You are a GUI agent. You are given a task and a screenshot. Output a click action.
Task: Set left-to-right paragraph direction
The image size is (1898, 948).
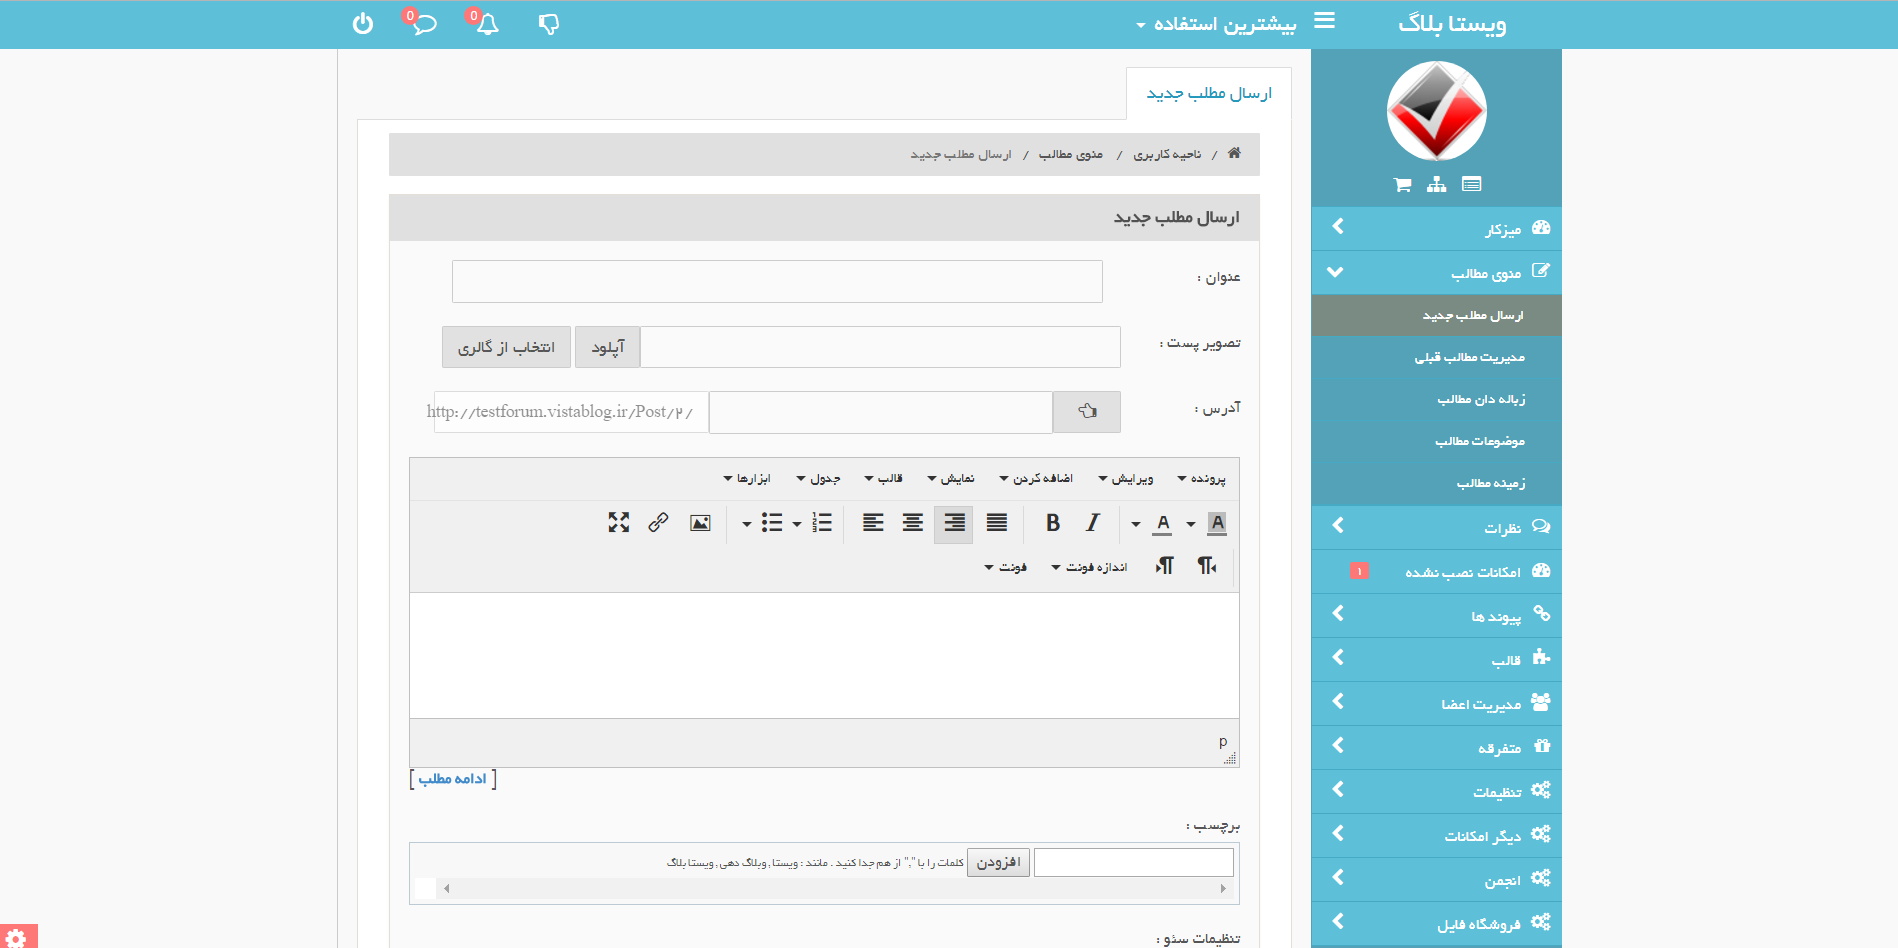pyautogui.click(x=1165, y=566)
